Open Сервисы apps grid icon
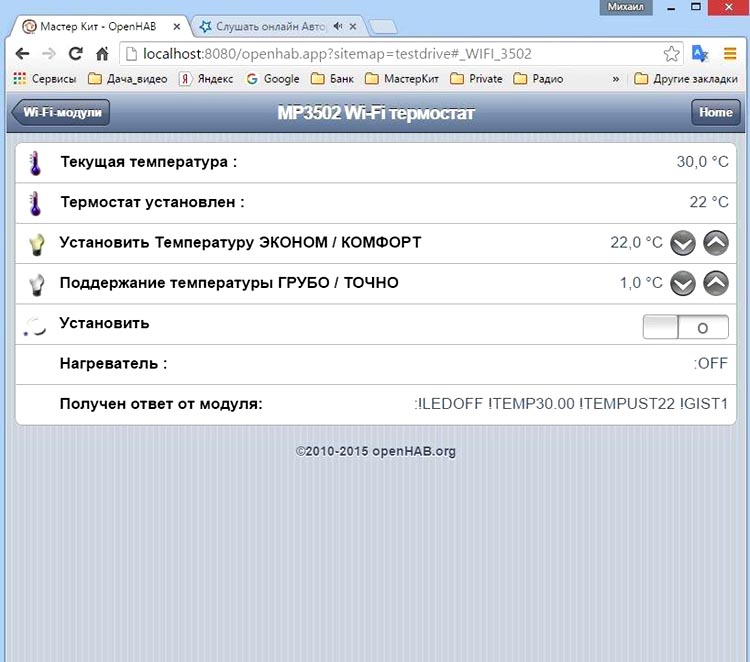 click(x=20, y=78)
